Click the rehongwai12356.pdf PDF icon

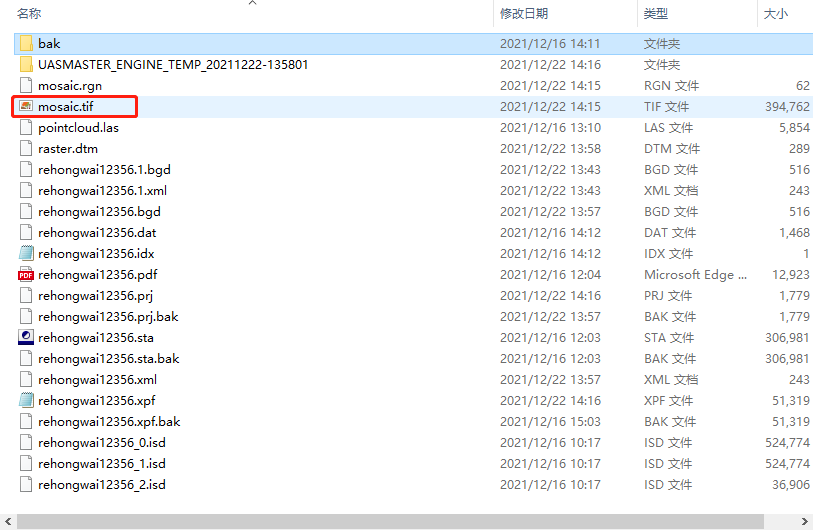[x=26, y=275]
